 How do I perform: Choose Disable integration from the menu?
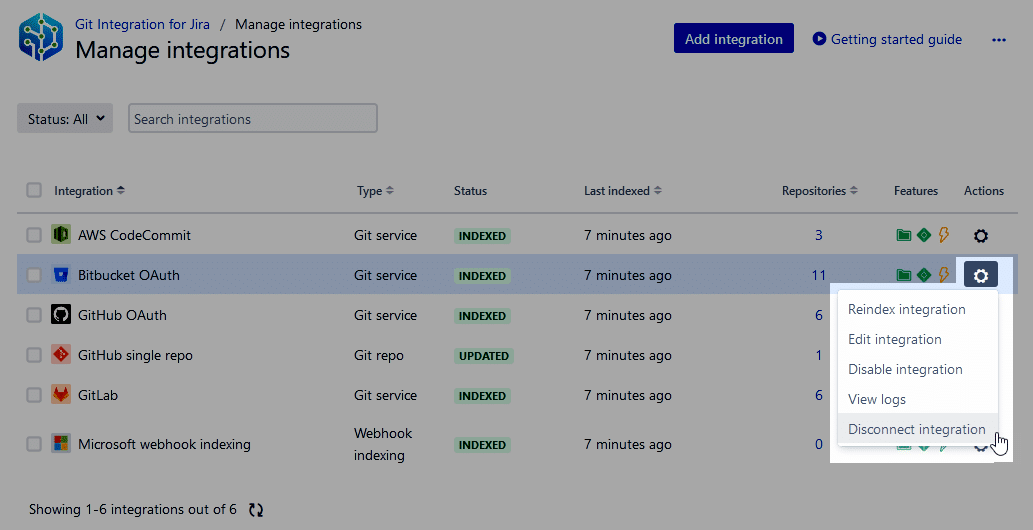click(917, 369)
